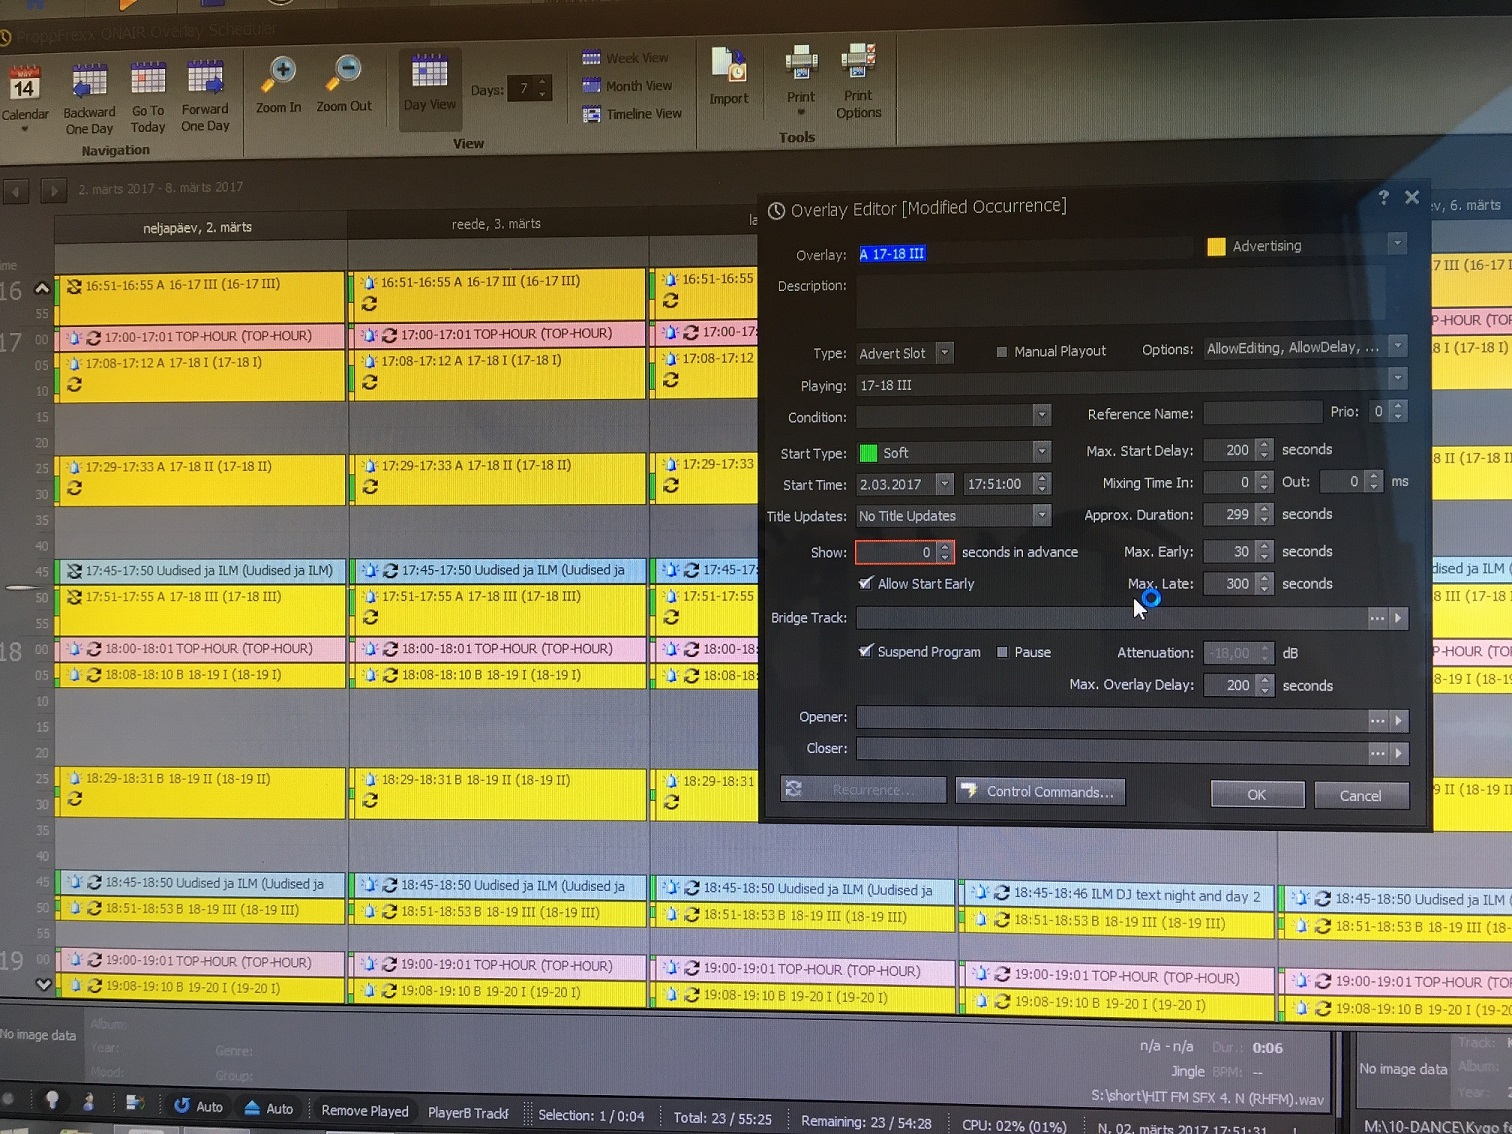Disable the Suspend Program checkbox
This screenshot has height=1134, width=1512.
866,651
